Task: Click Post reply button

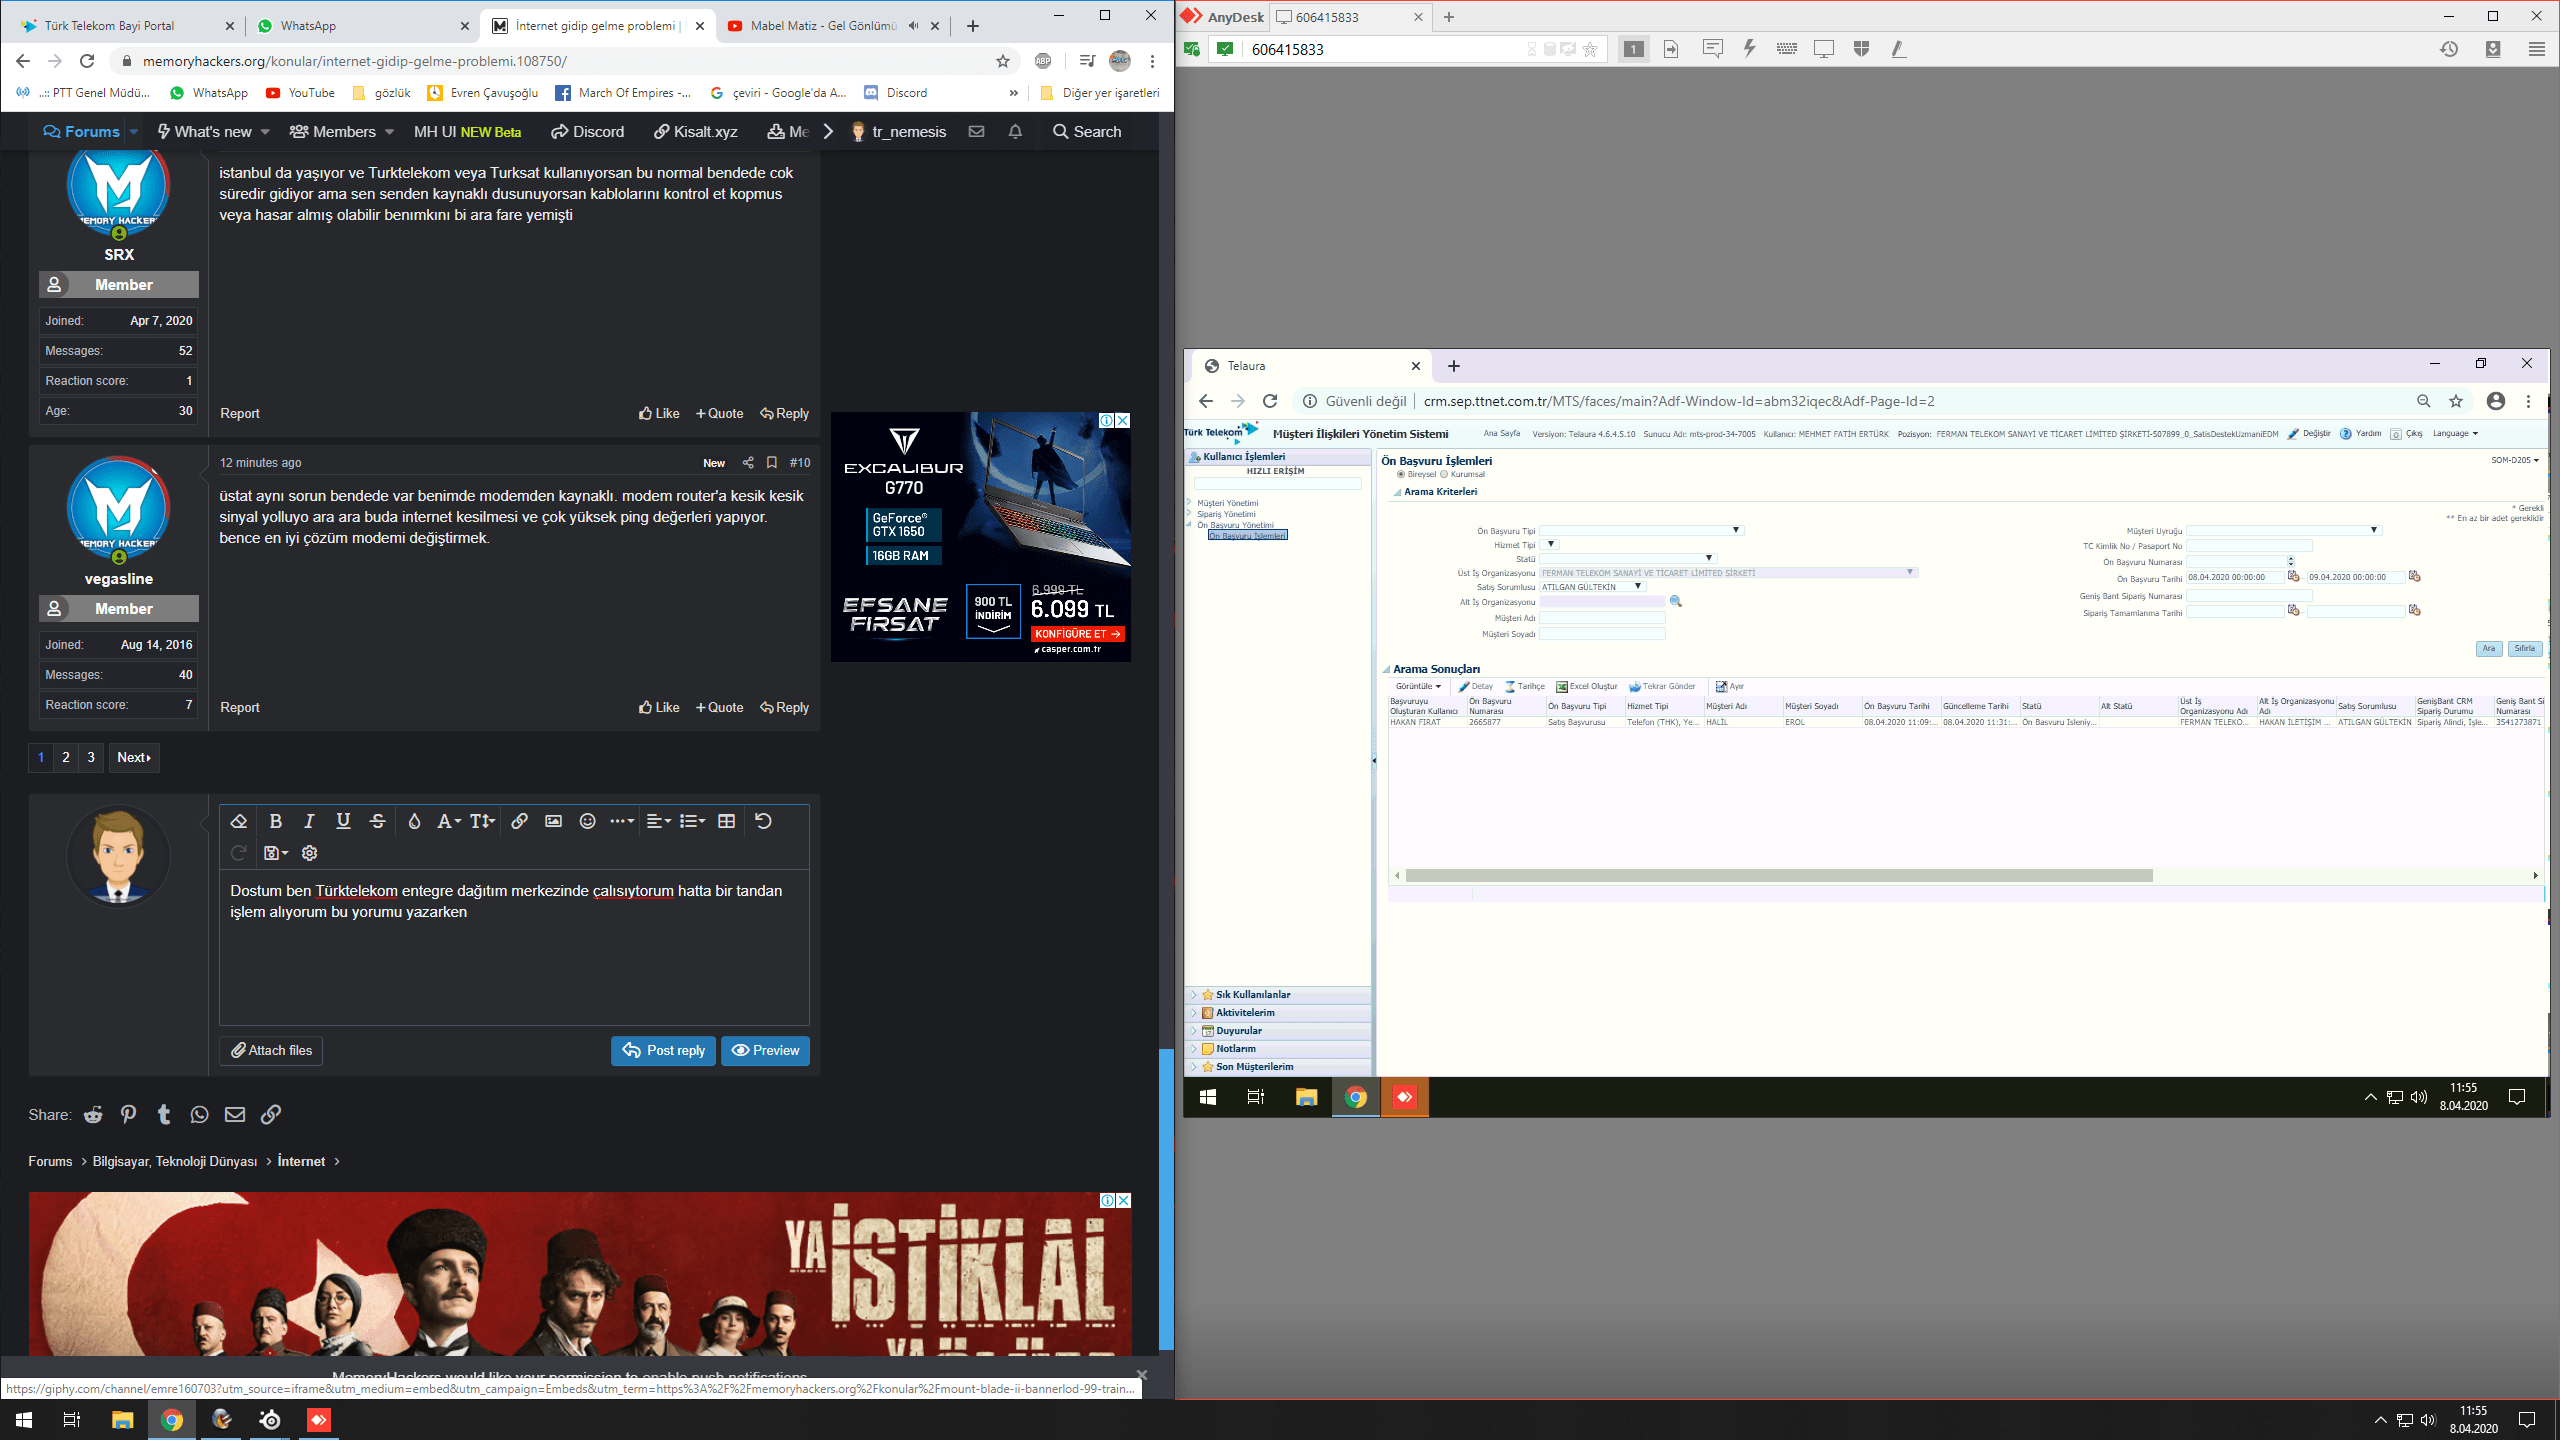Action: click(663, 1050)
